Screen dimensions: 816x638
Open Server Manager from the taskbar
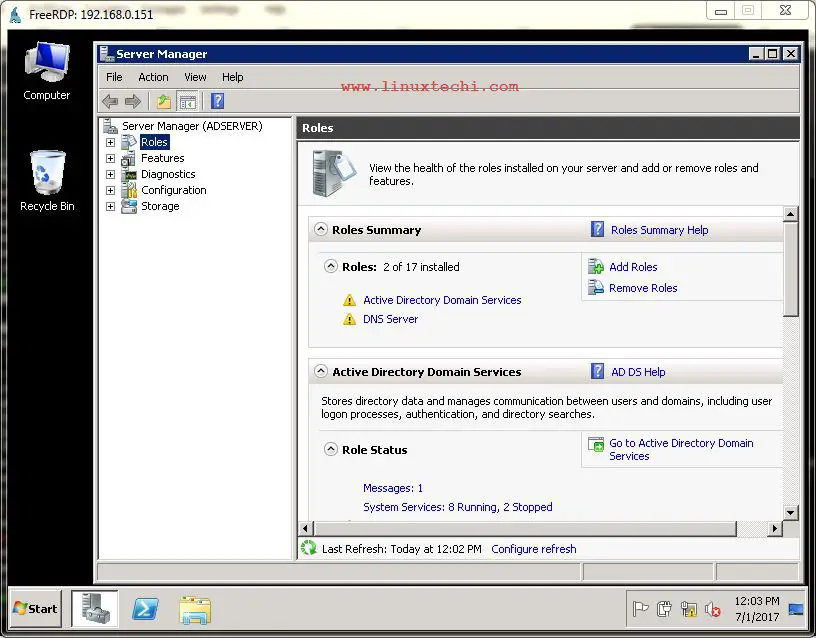tap(95, 608)
